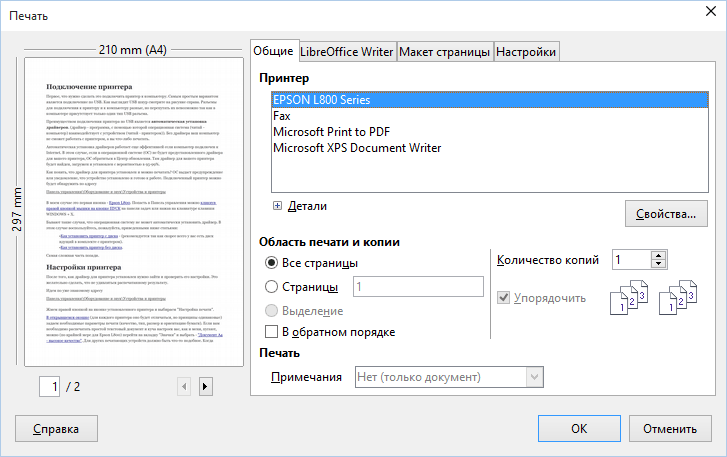
Task: Open the 'Макет страницы' tab
Action: coord(444,51)
